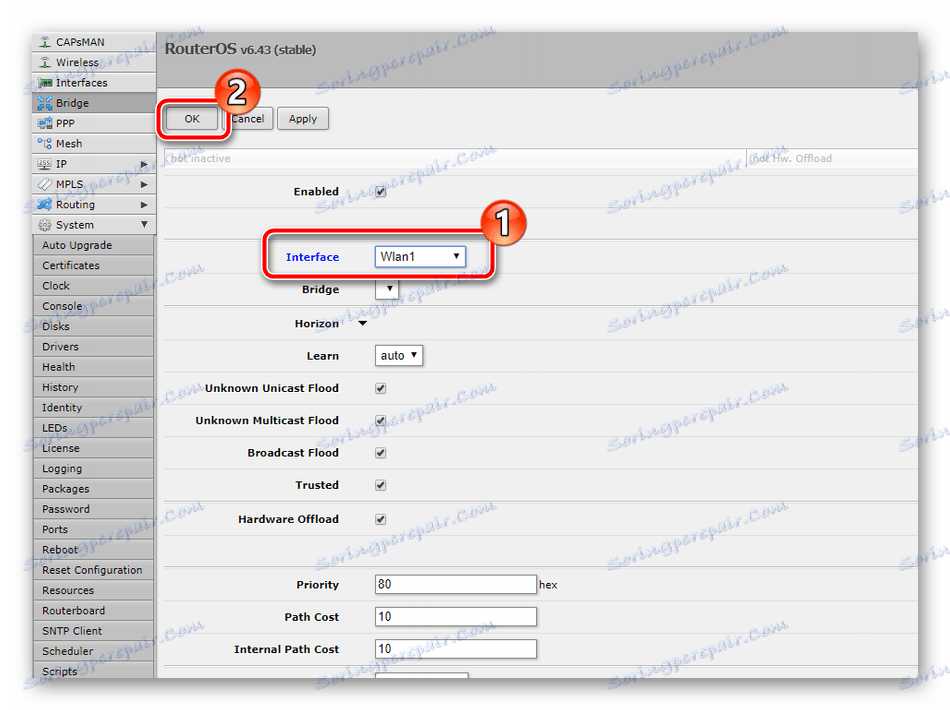Open the Routerboard entry
Viewport: 950px width, 710px height.
click(x=93, y=611)
